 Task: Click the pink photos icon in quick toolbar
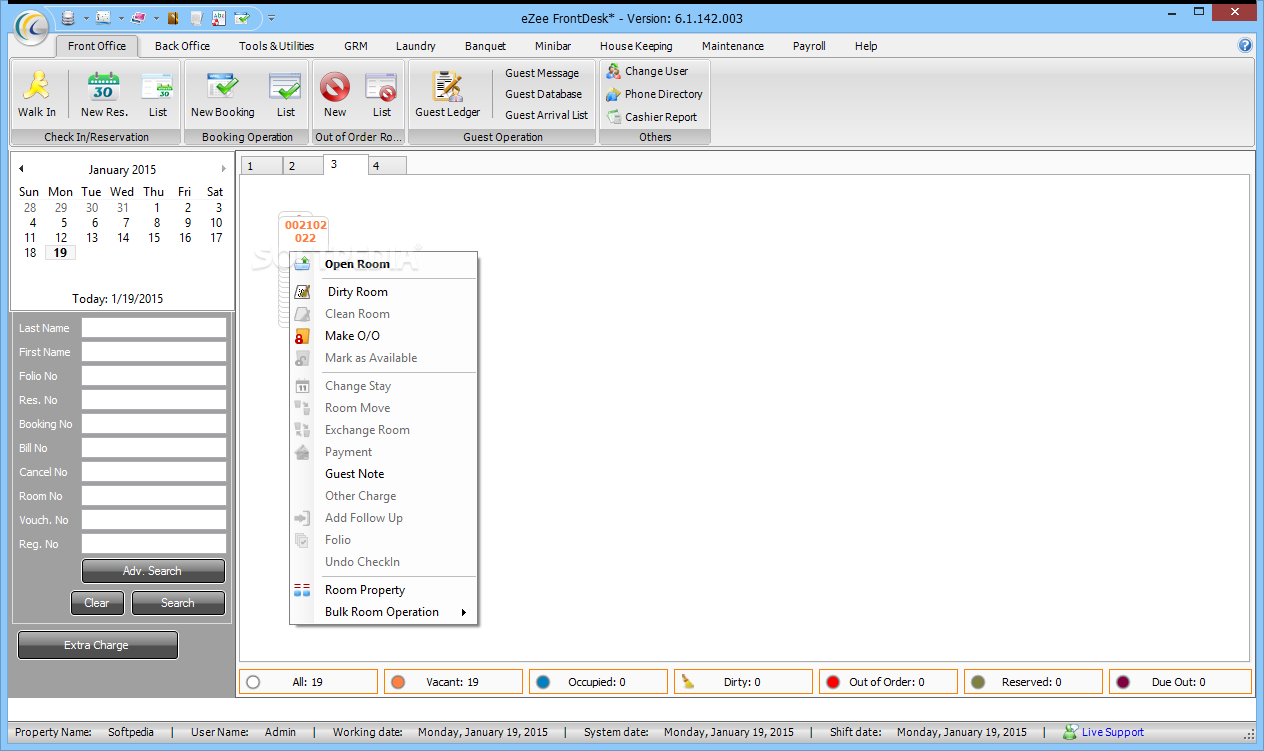coord(138,18)
